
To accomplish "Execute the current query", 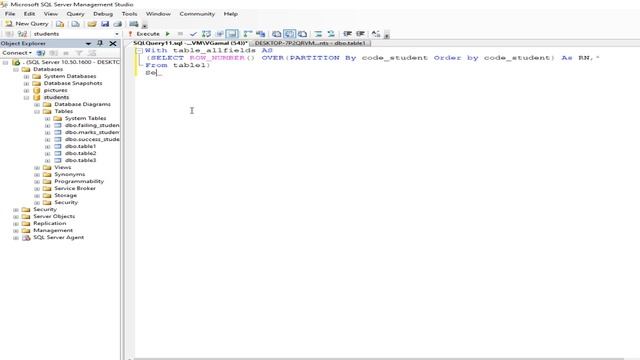I will 144,34.
